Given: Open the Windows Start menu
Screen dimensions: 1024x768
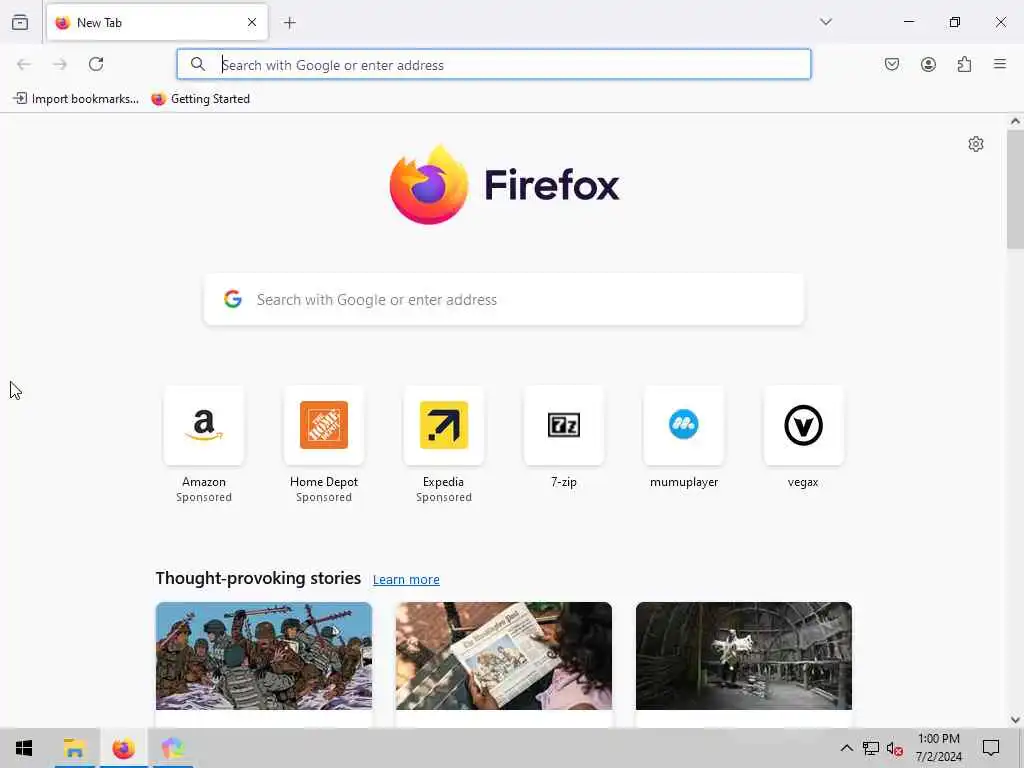Looking at the screenshot, I should point(24,748).
